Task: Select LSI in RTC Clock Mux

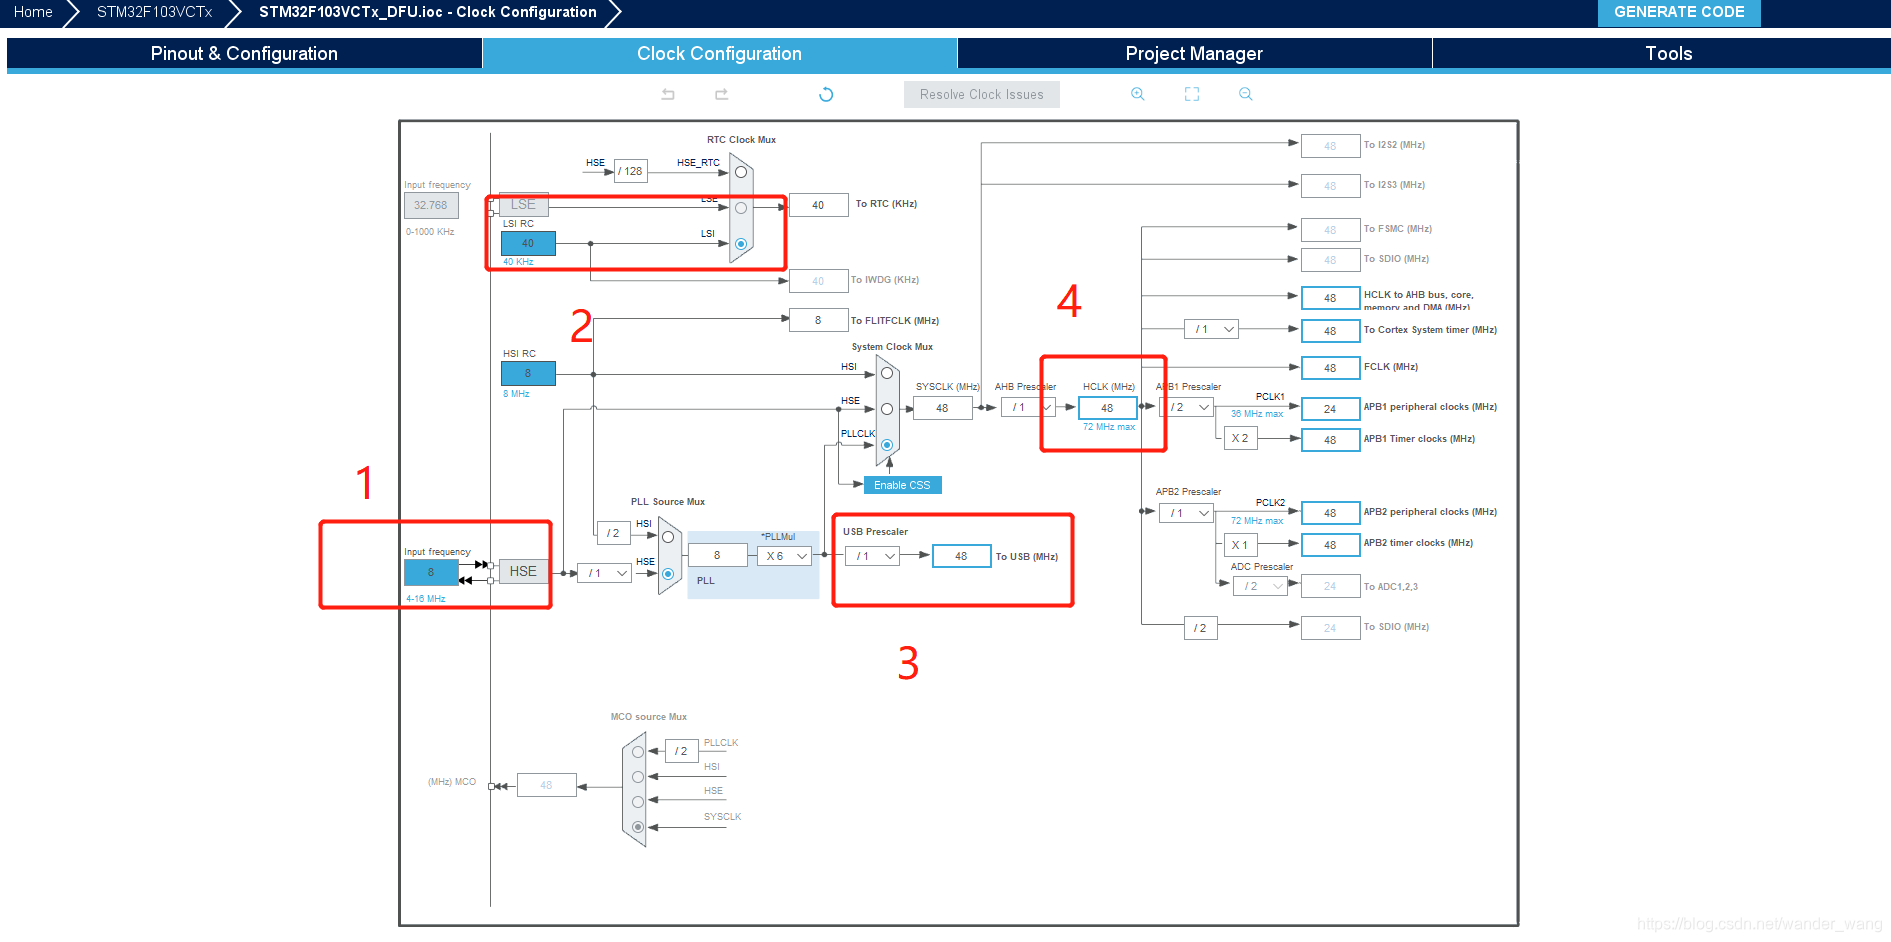Action: (x=741, y=244)
